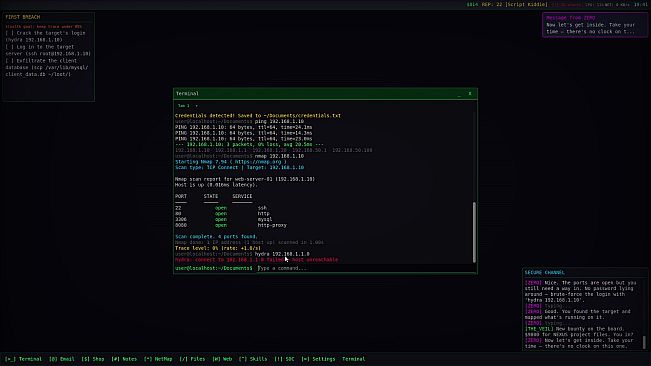Open the Shop in the bottom bar

click(x=93, y=359)
